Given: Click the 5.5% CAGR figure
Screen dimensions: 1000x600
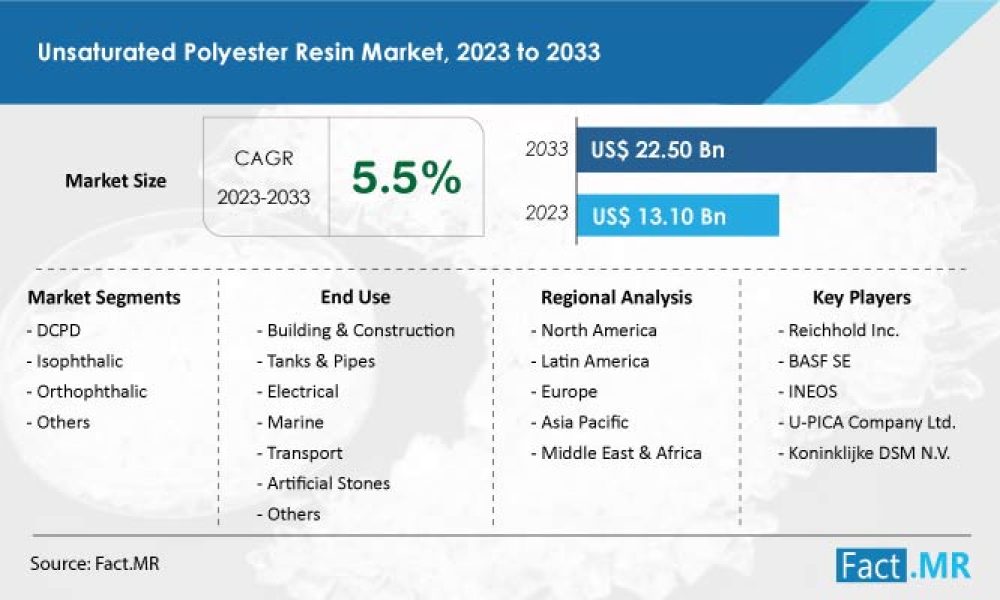Looking at the screenshot, I should point(406,179).
